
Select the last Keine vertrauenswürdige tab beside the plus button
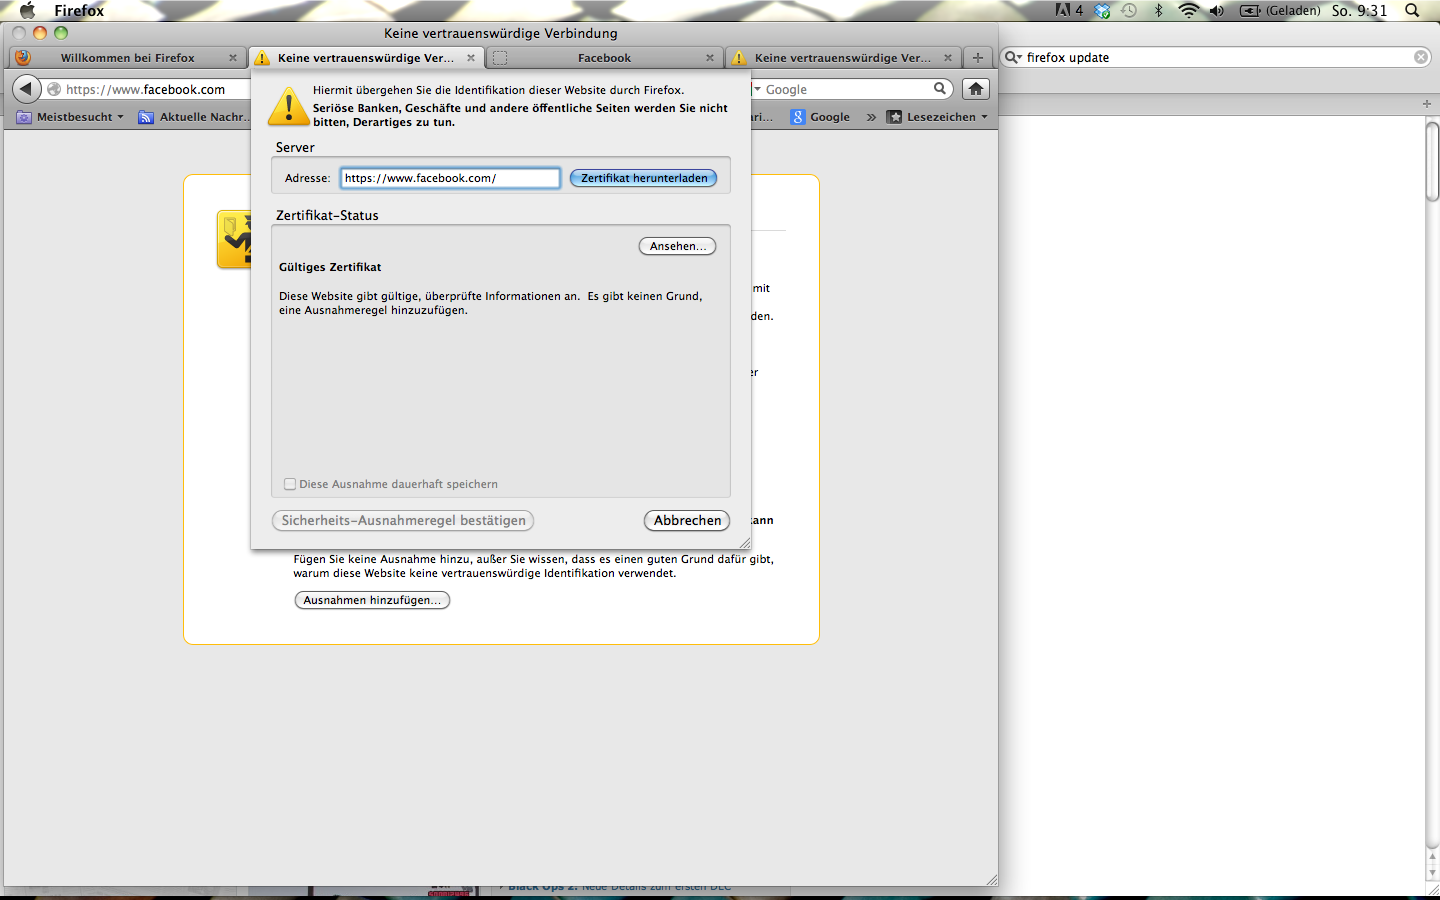[x=842, y=58]
